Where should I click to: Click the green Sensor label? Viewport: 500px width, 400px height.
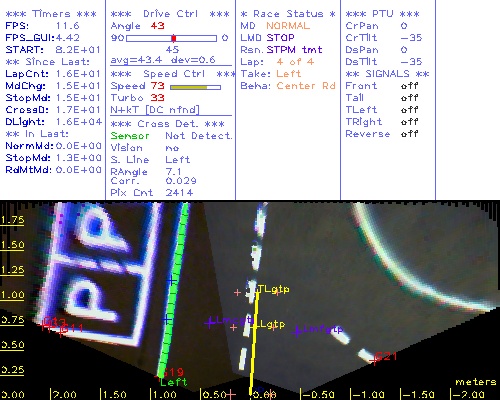pos(130,136)
